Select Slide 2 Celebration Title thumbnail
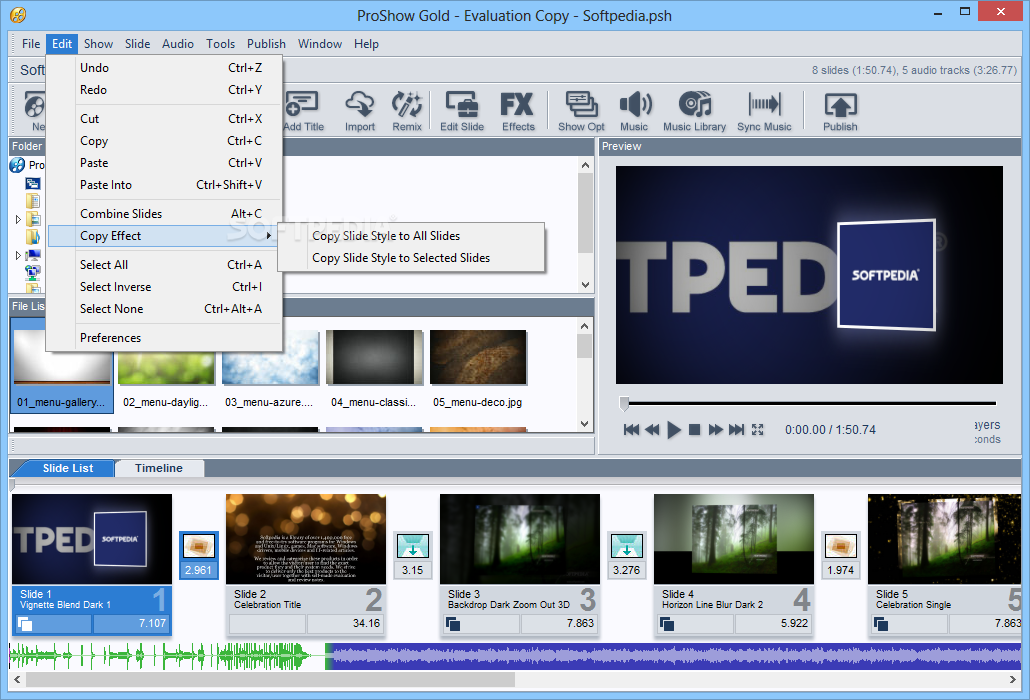The height and width of the screenshot is (700, 1030). pos(306,539)
